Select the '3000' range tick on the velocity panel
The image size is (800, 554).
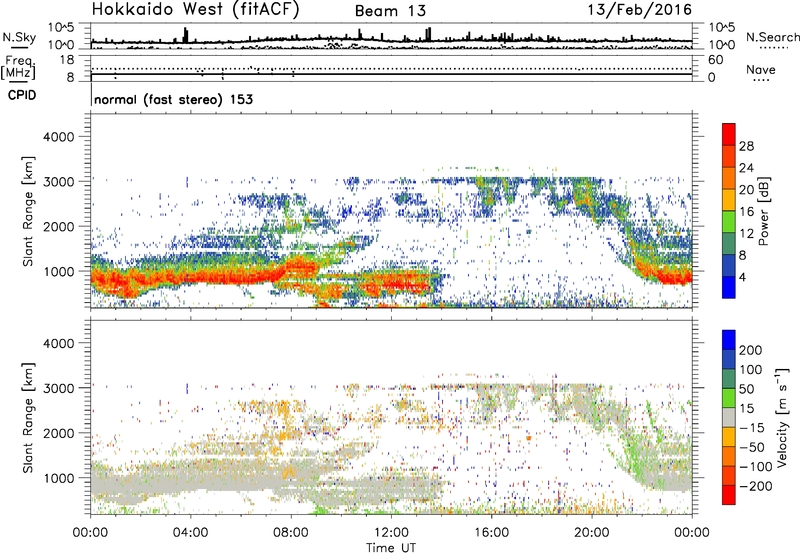59,388
